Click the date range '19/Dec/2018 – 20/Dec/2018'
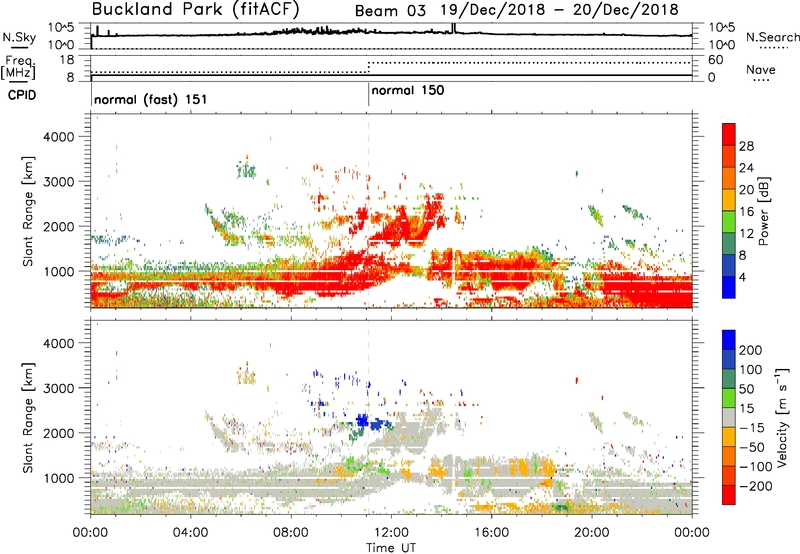This screenshot has height=554, width=800. pyautogui.click(x=560, y=10)
